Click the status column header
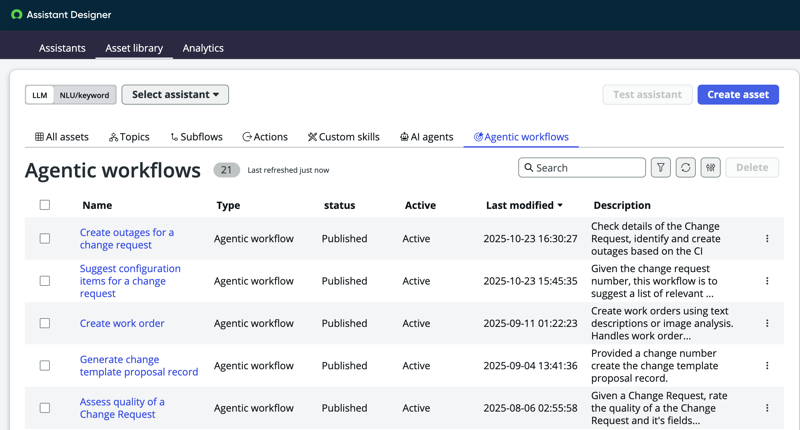800x430 pixels. (x=339, y=205)
